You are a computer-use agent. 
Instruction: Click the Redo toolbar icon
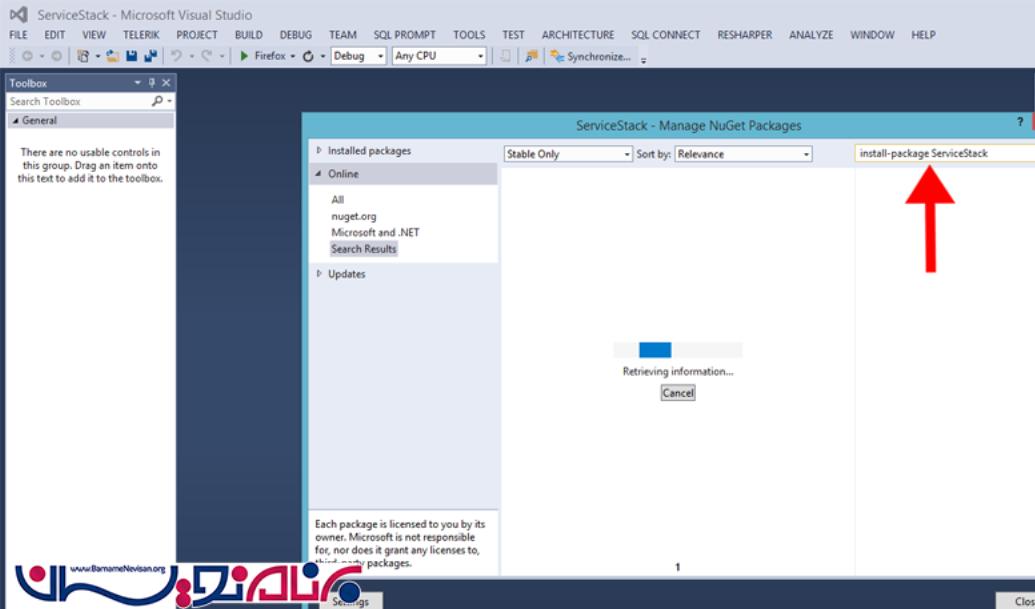[x=207, y=56]
